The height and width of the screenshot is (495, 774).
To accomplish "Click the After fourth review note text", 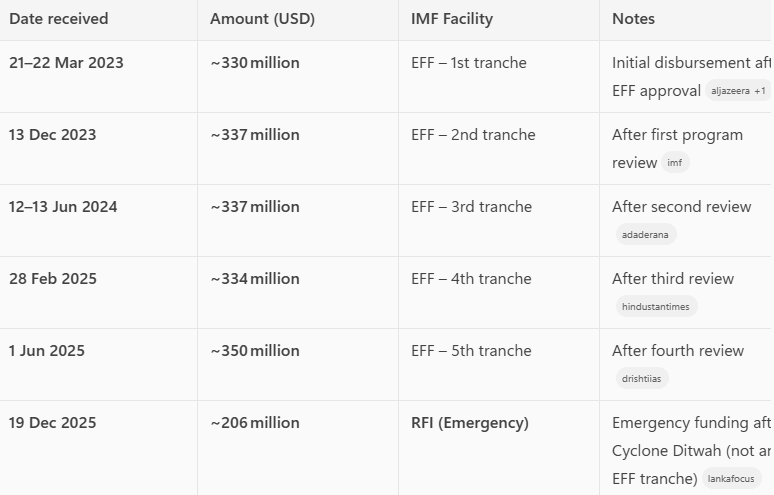I will [678, 351].
